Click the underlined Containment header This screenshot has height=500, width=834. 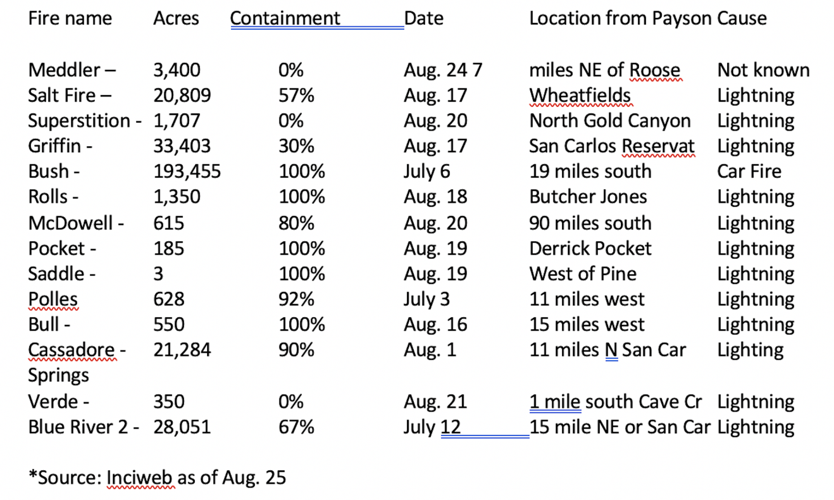[x=285, y=19]
